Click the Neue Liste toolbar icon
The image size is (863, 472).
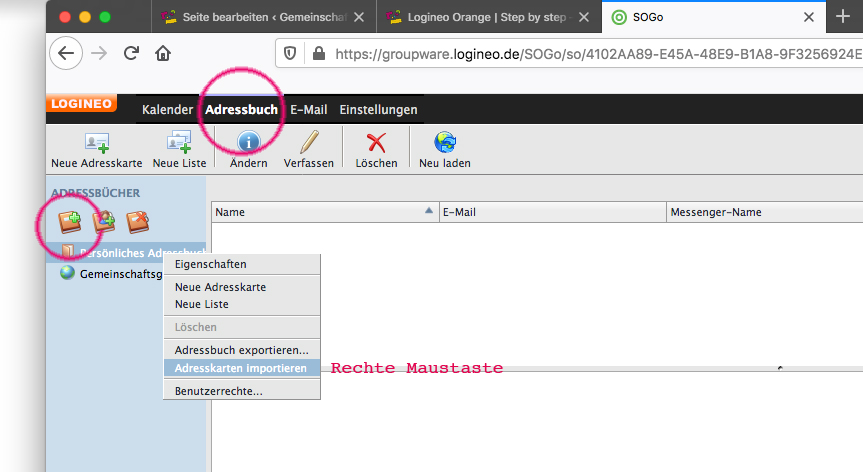click(x=179, y=142)
